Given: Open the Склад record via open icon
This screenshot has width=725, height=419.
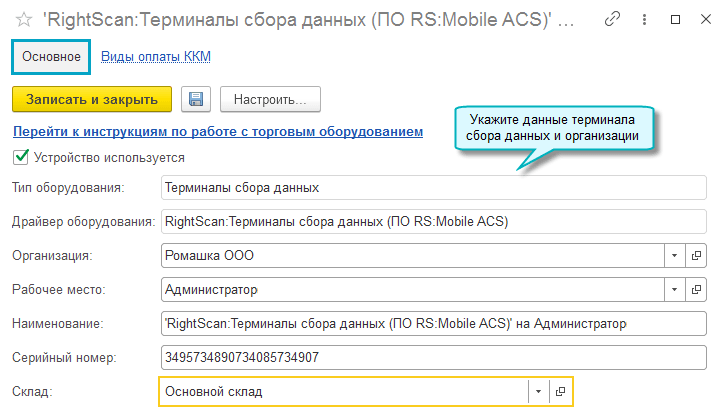Looking at the screenshot, I should [560, 391].
